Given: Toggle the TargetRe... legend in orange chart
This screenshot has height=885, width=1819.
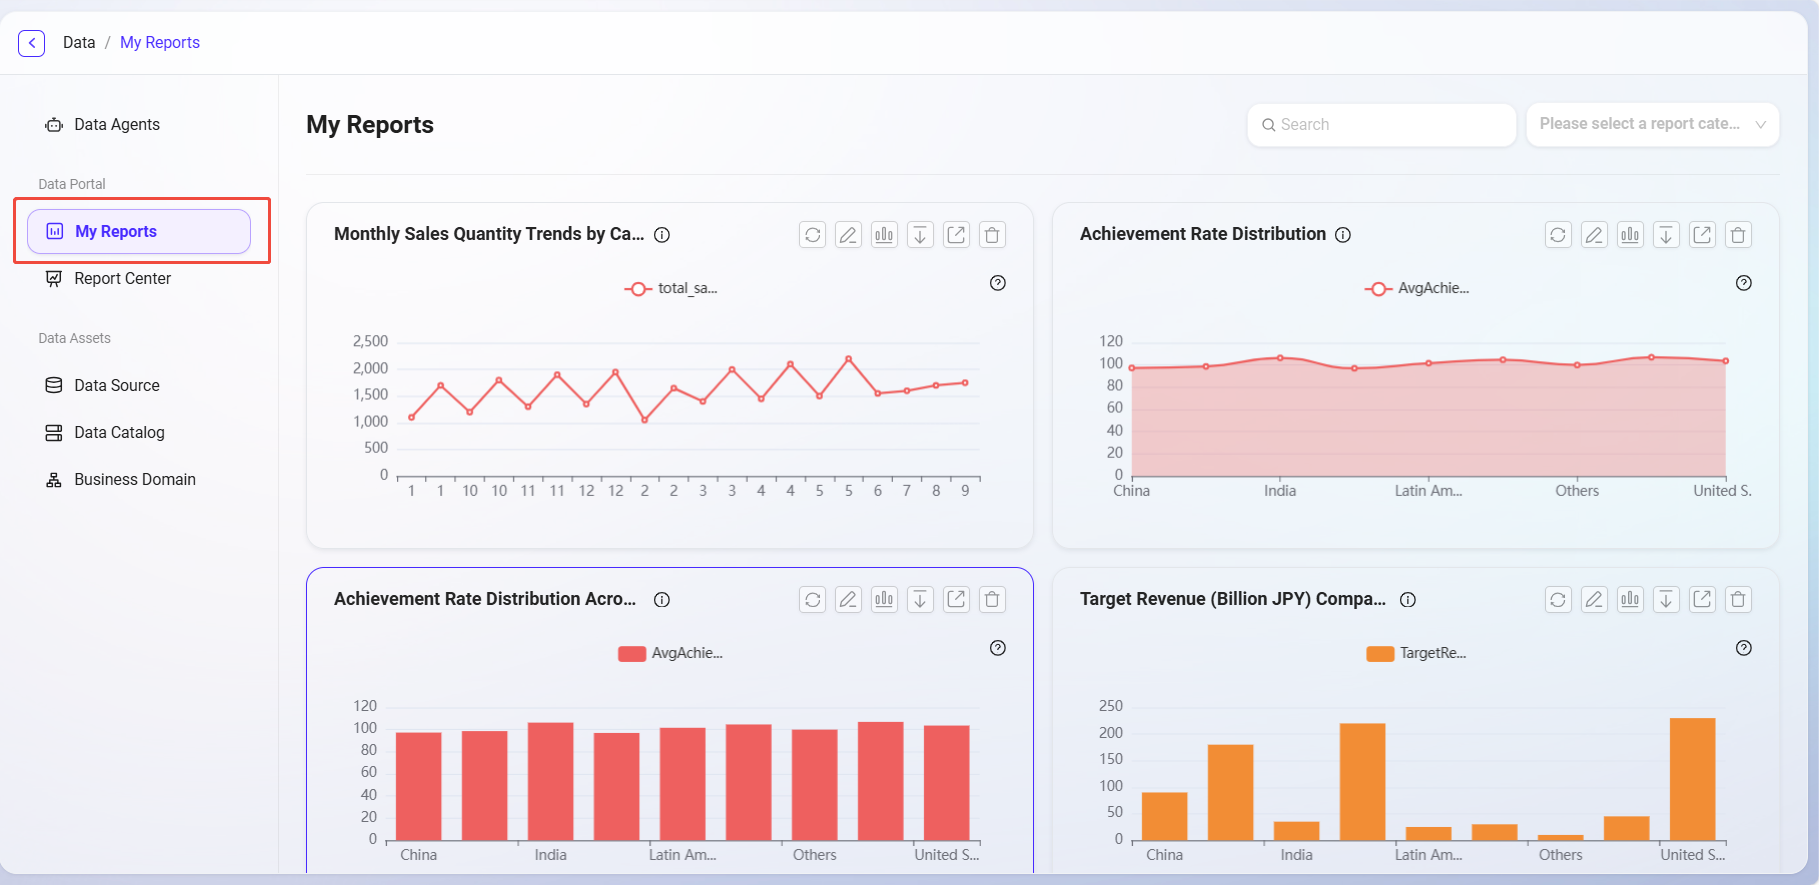Looking at the screenshot, I should [x=1416, y=653].
